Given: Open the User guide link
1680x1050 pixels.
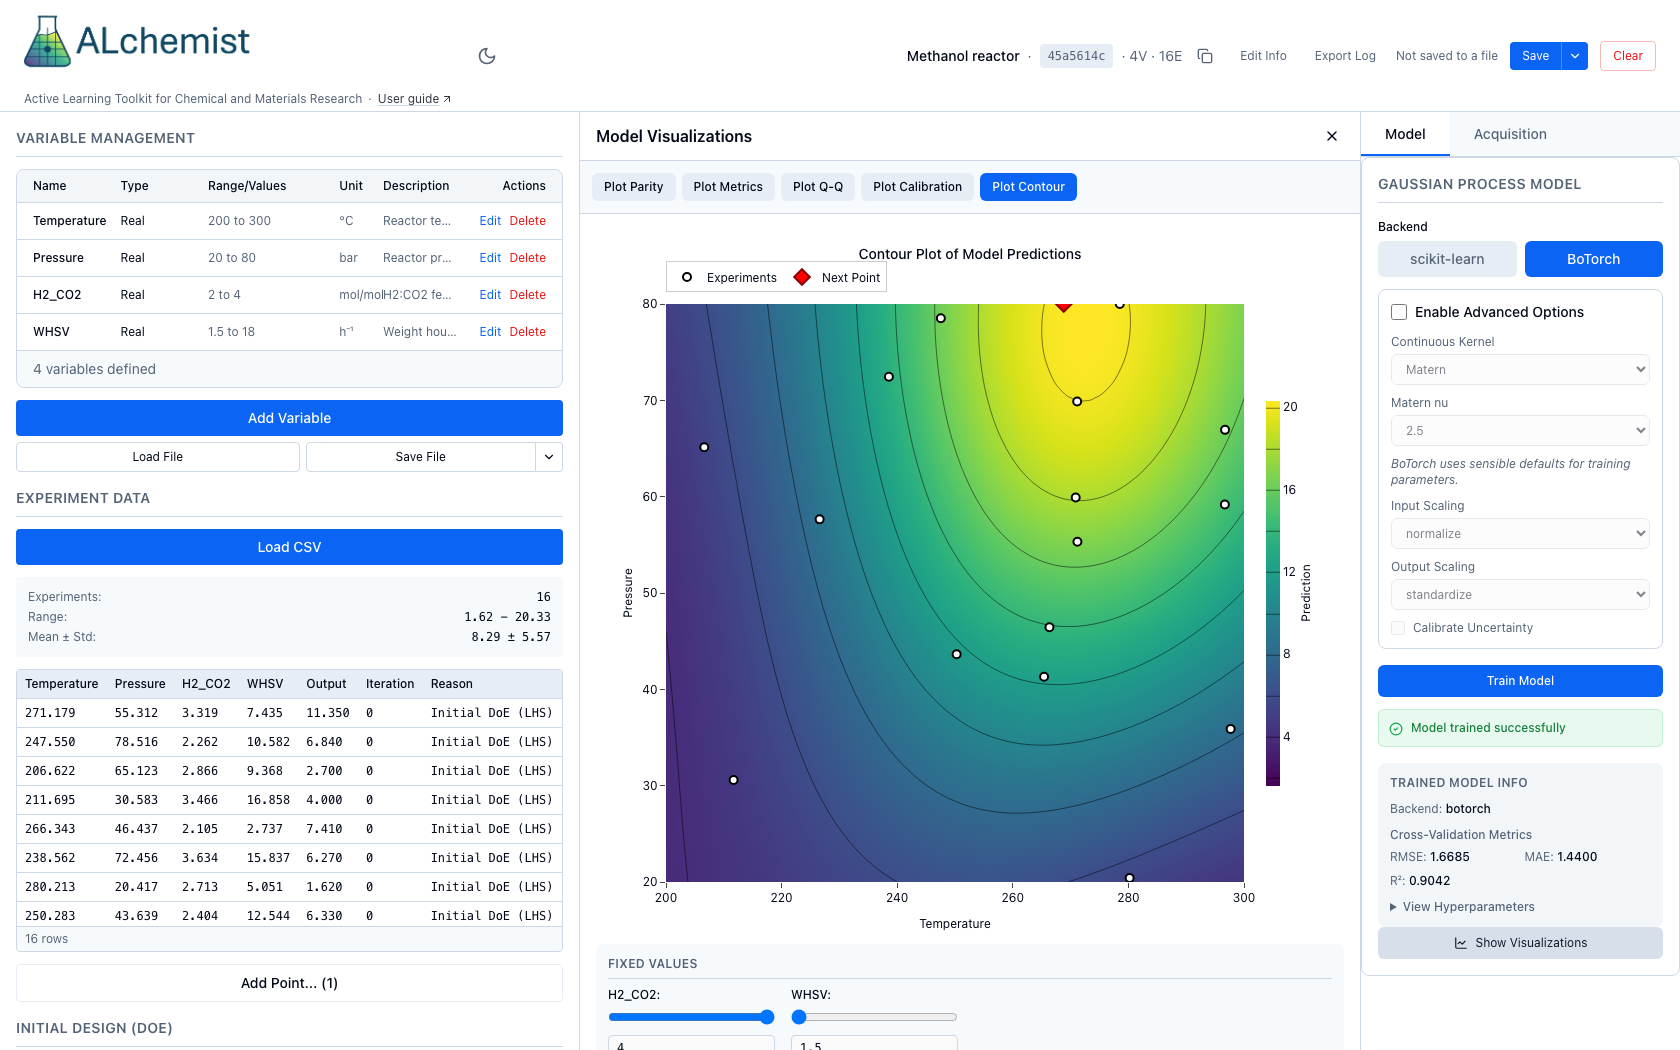Looking at the screenshot, I should pos(414,99).
